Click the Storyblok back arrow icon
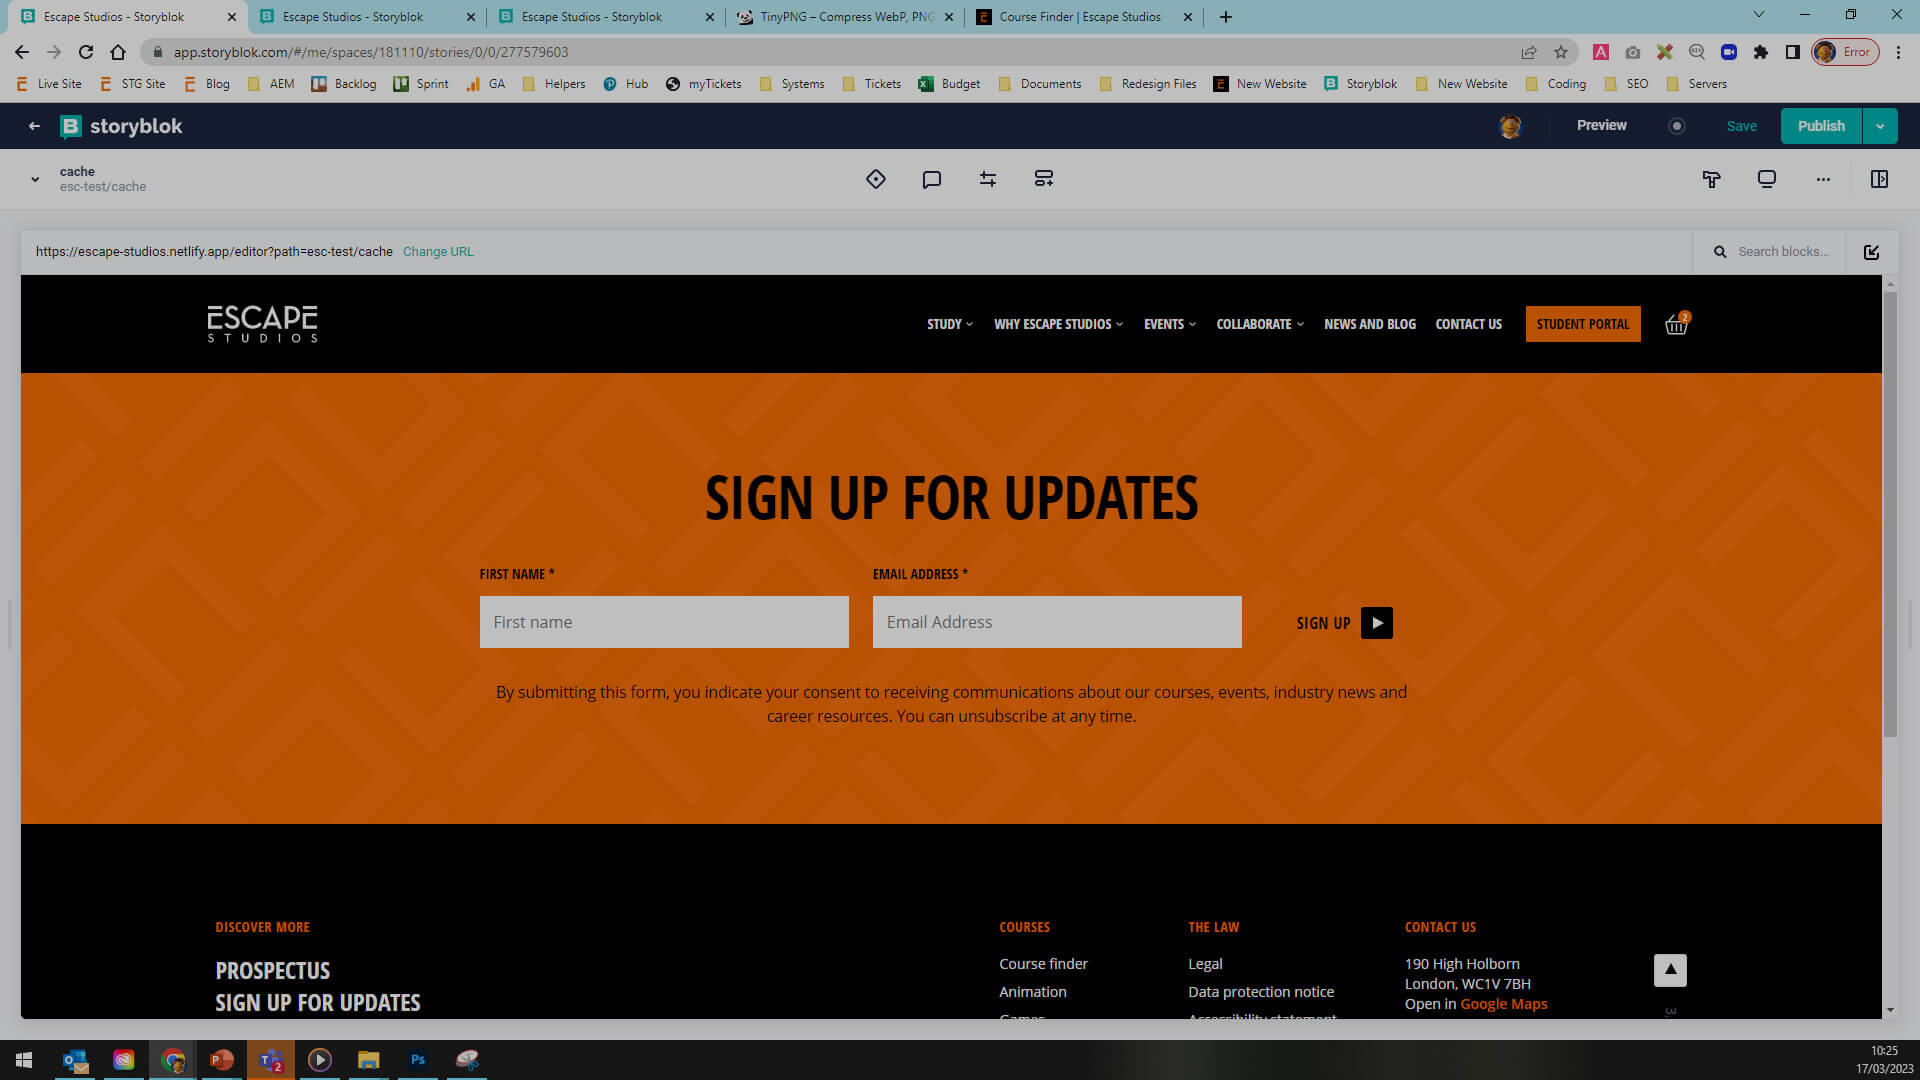Screen dimensions: 1920x1080 [x=34, y=126]
